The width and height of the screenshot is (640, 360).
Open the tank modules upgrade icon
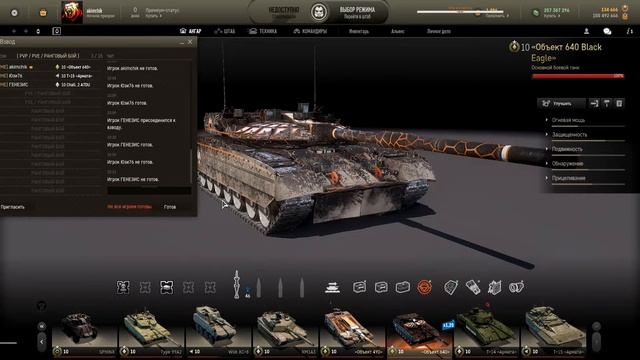tap(333, 287)
